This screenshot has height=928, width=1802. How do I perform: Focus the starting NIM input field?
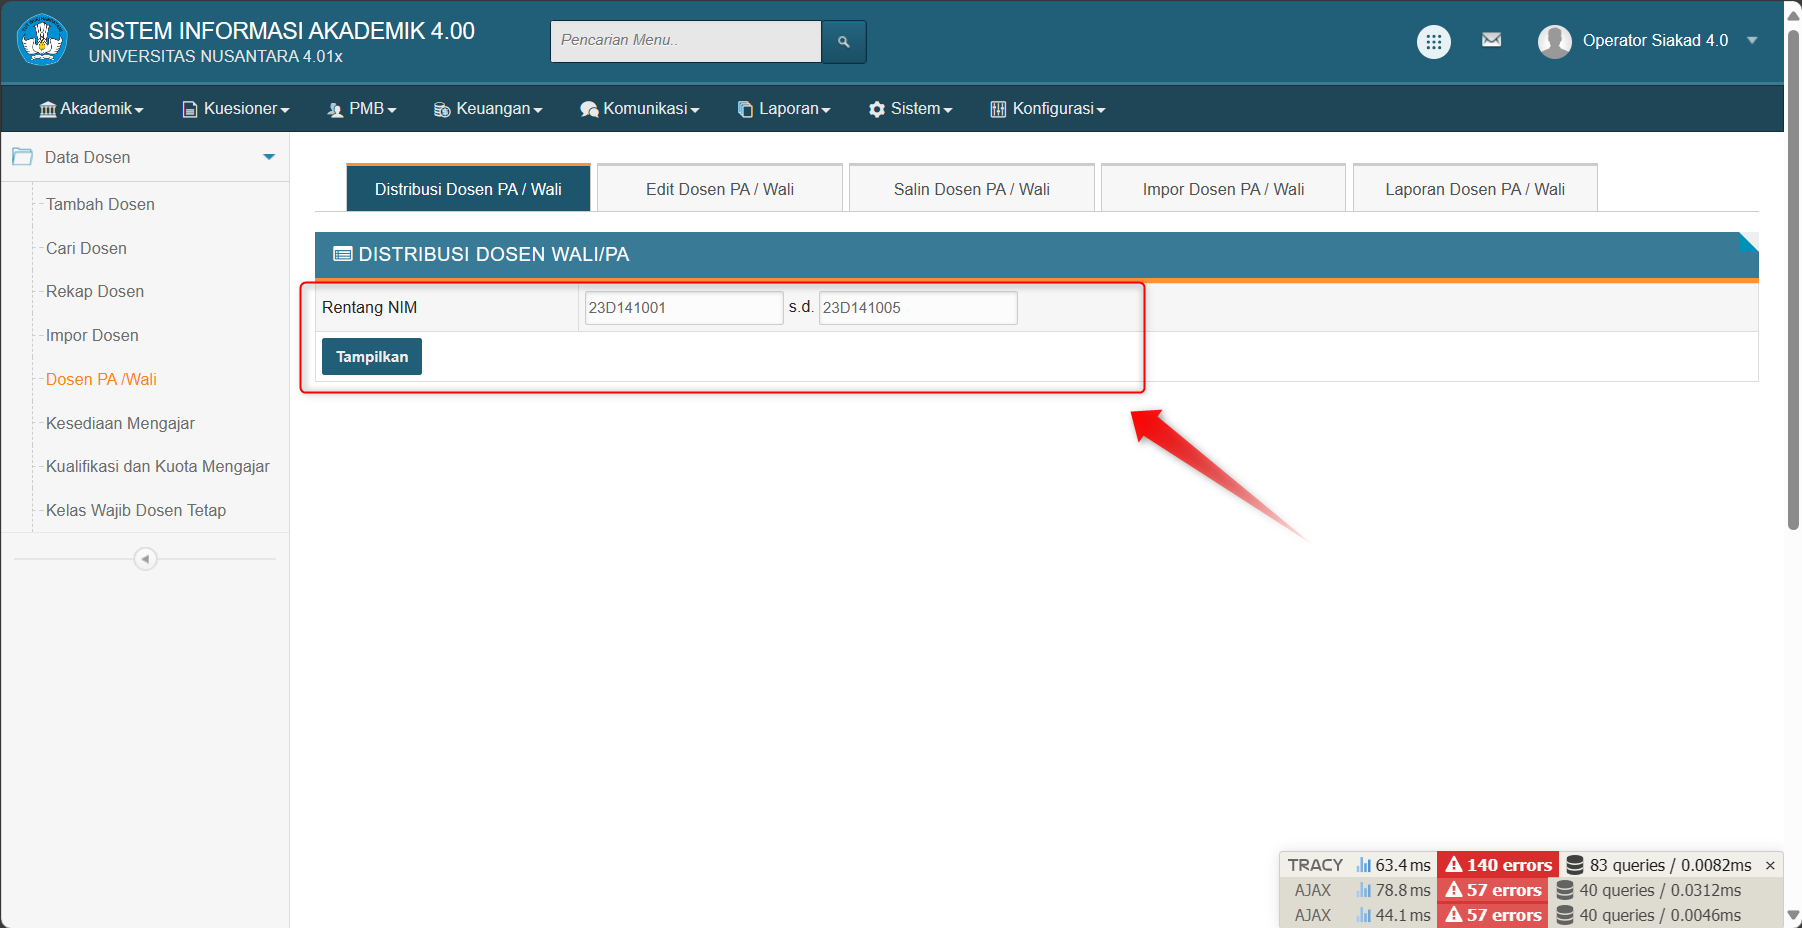click(682, 308)
